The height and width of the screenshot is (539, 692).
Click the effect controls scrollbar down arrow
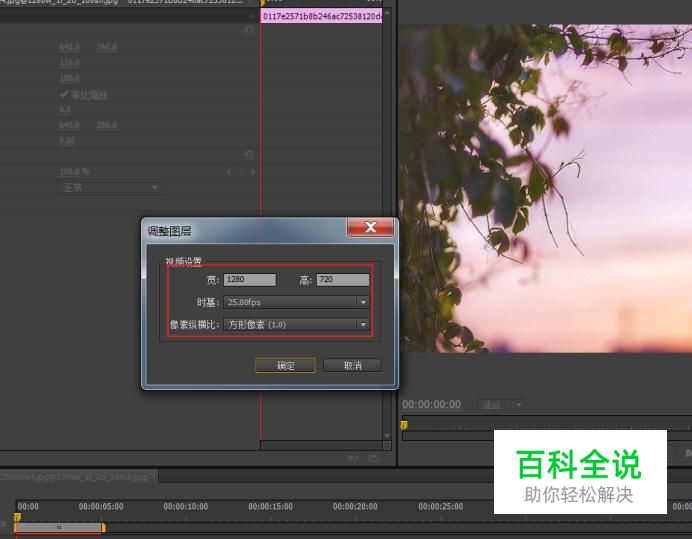387,436
